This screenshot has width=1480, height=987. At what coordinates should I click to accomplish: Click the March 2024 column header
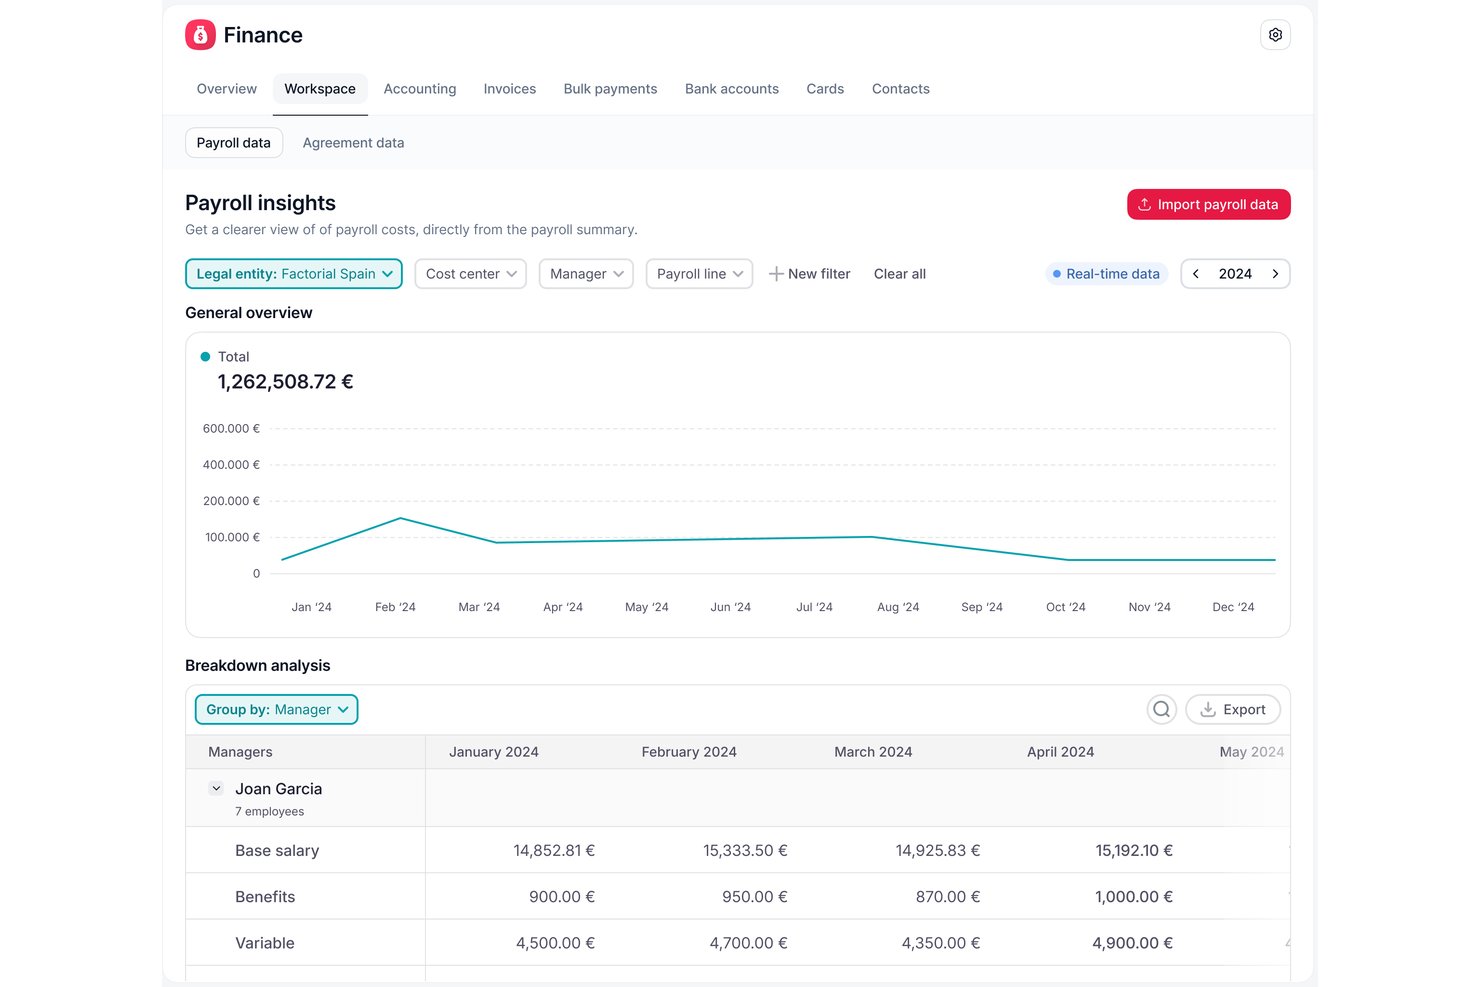873,752
